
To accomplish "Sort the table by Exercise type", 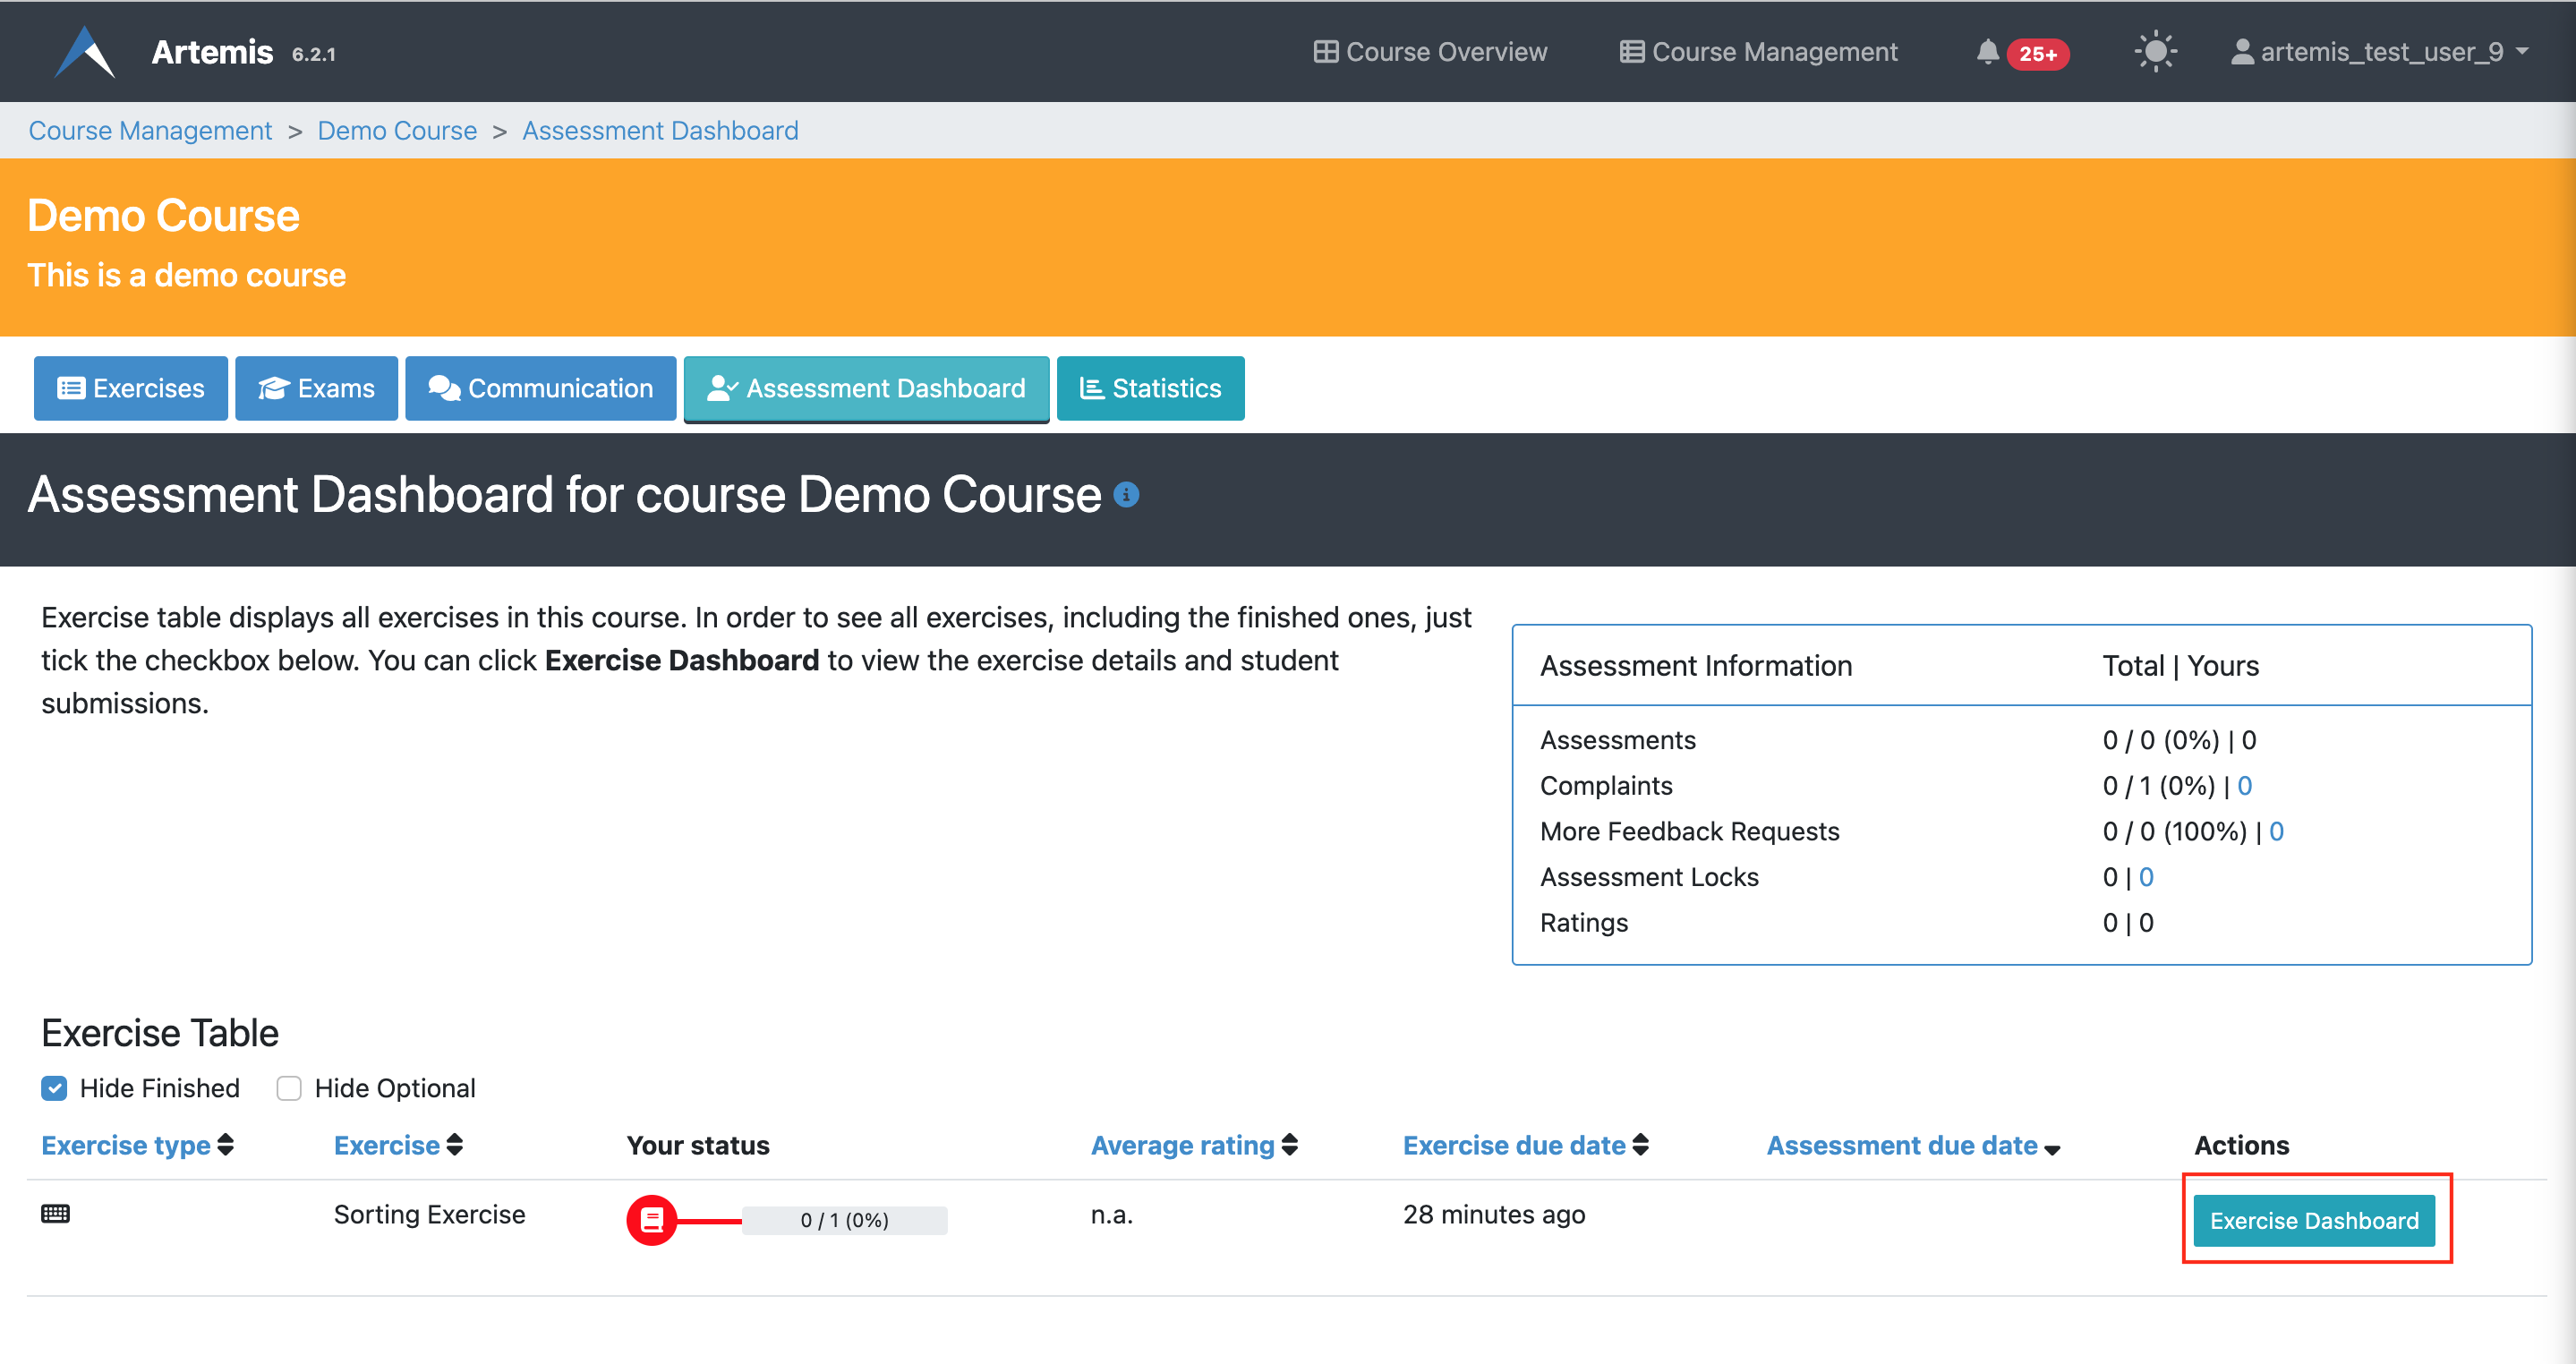I will click(137, 1145).
